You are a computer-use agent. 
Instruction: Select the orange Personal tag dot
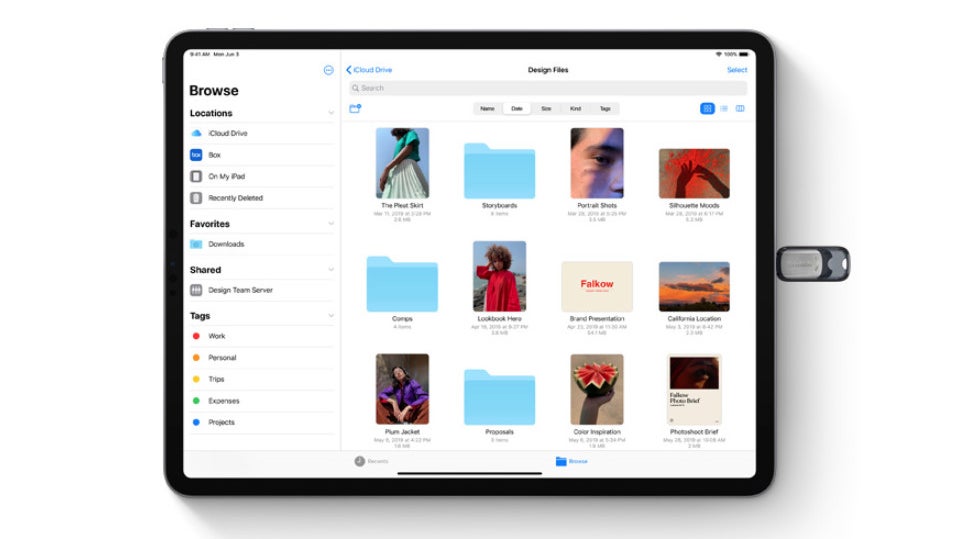point(196,358)
